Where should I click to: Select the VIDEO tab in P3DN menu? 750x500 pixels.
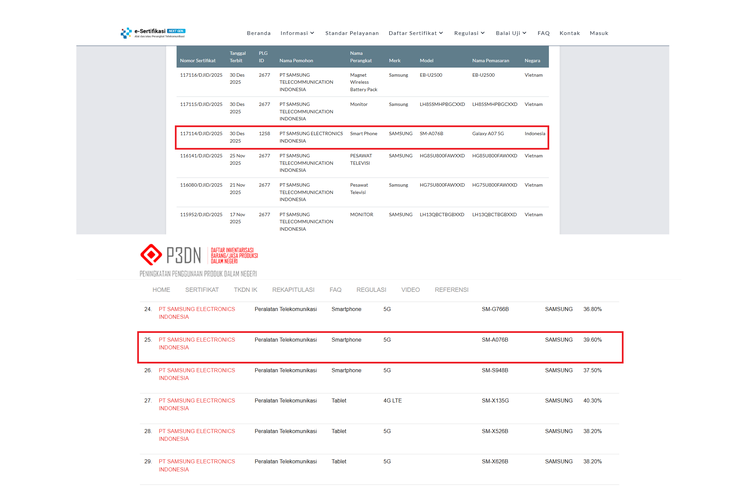(410, 289)
